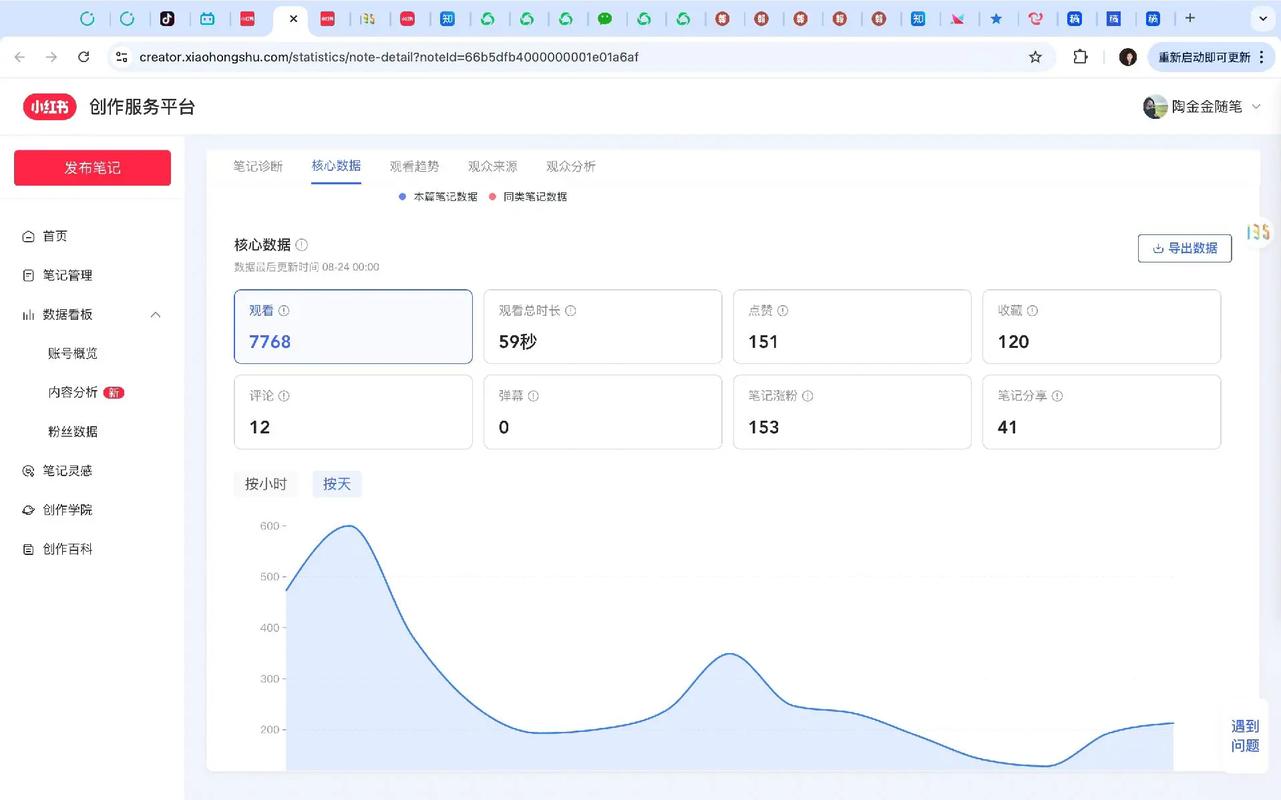
Task: Open 笔记灵感 from the sidebar
Action: pyautogui.click(x=67, y=470)
